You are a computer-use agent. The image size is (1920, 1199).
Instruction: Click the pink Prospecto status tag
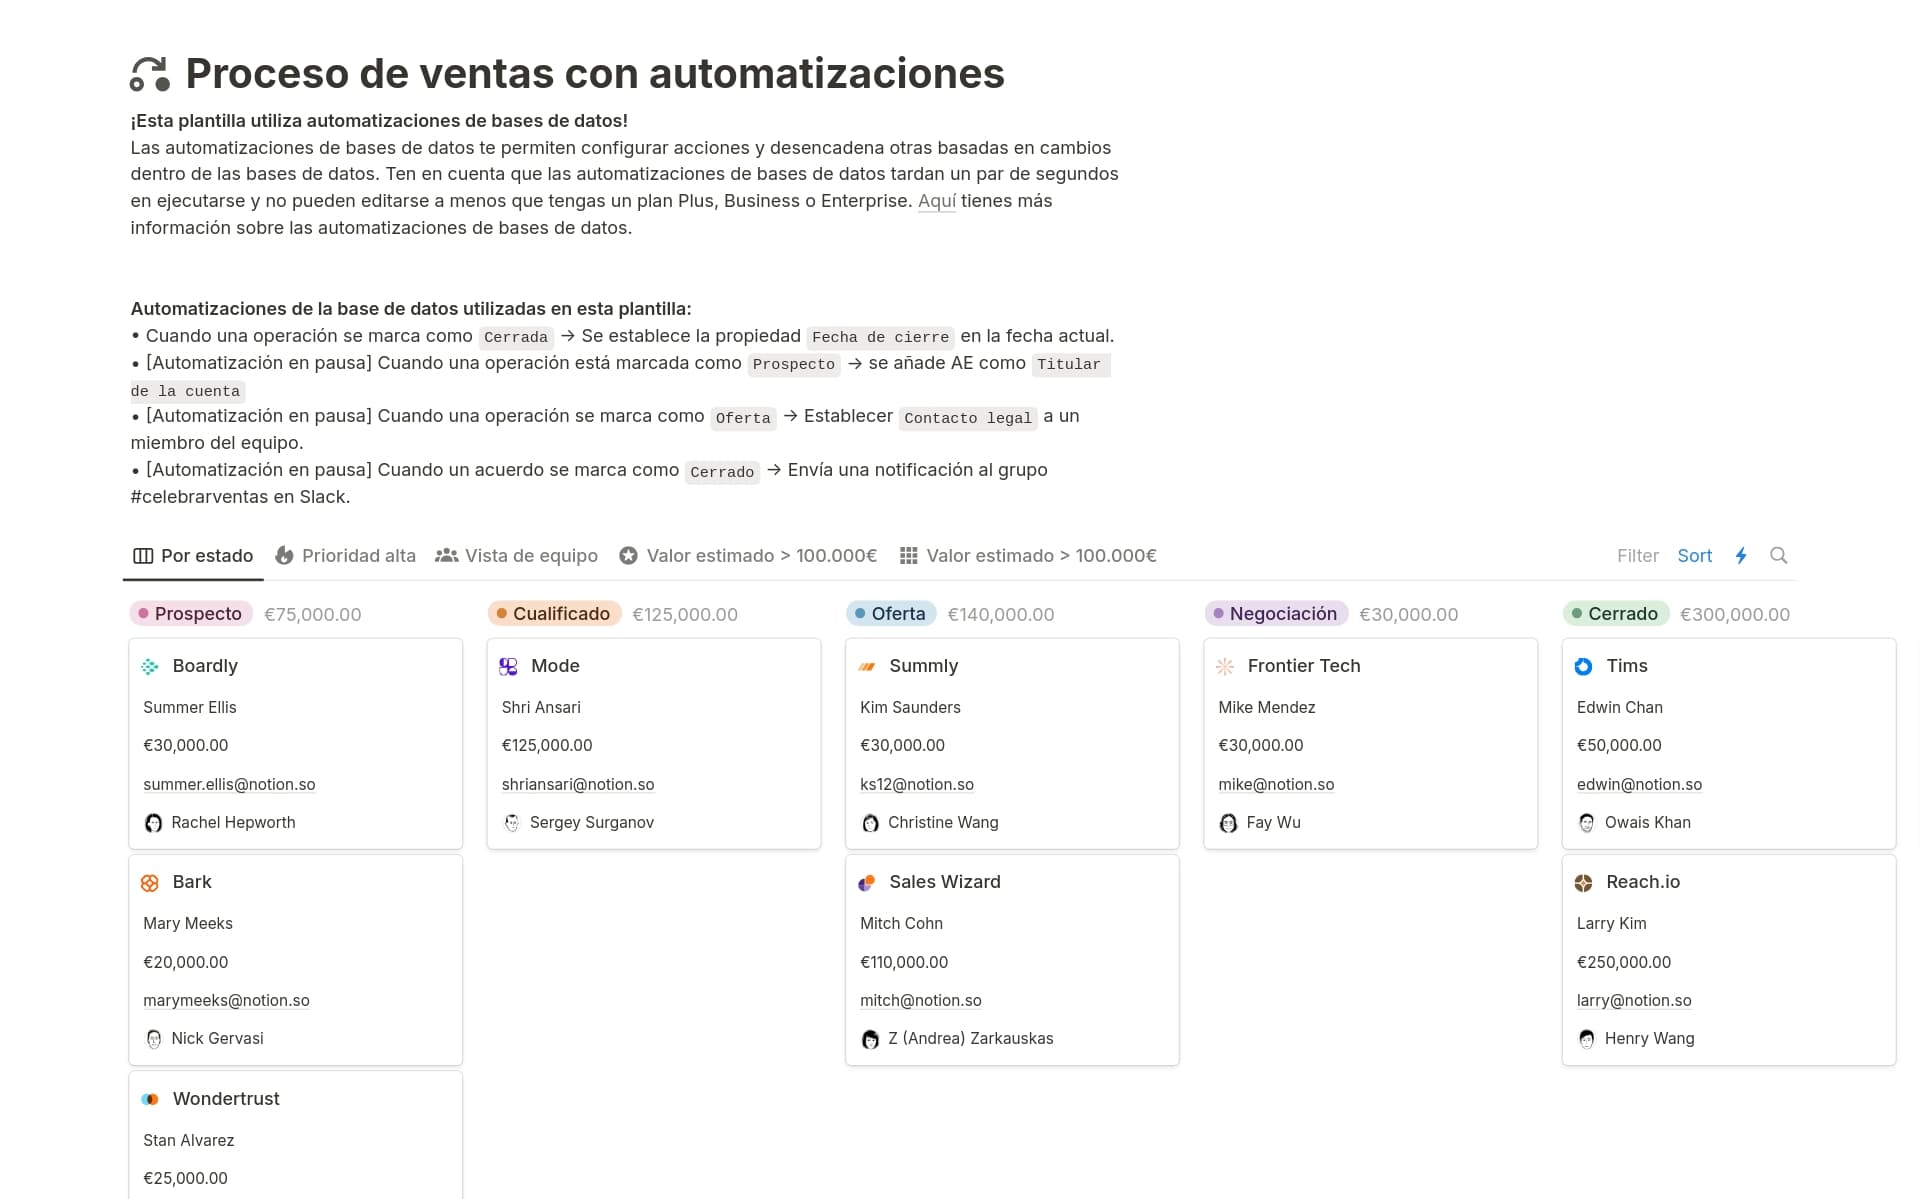pos(190,614)
